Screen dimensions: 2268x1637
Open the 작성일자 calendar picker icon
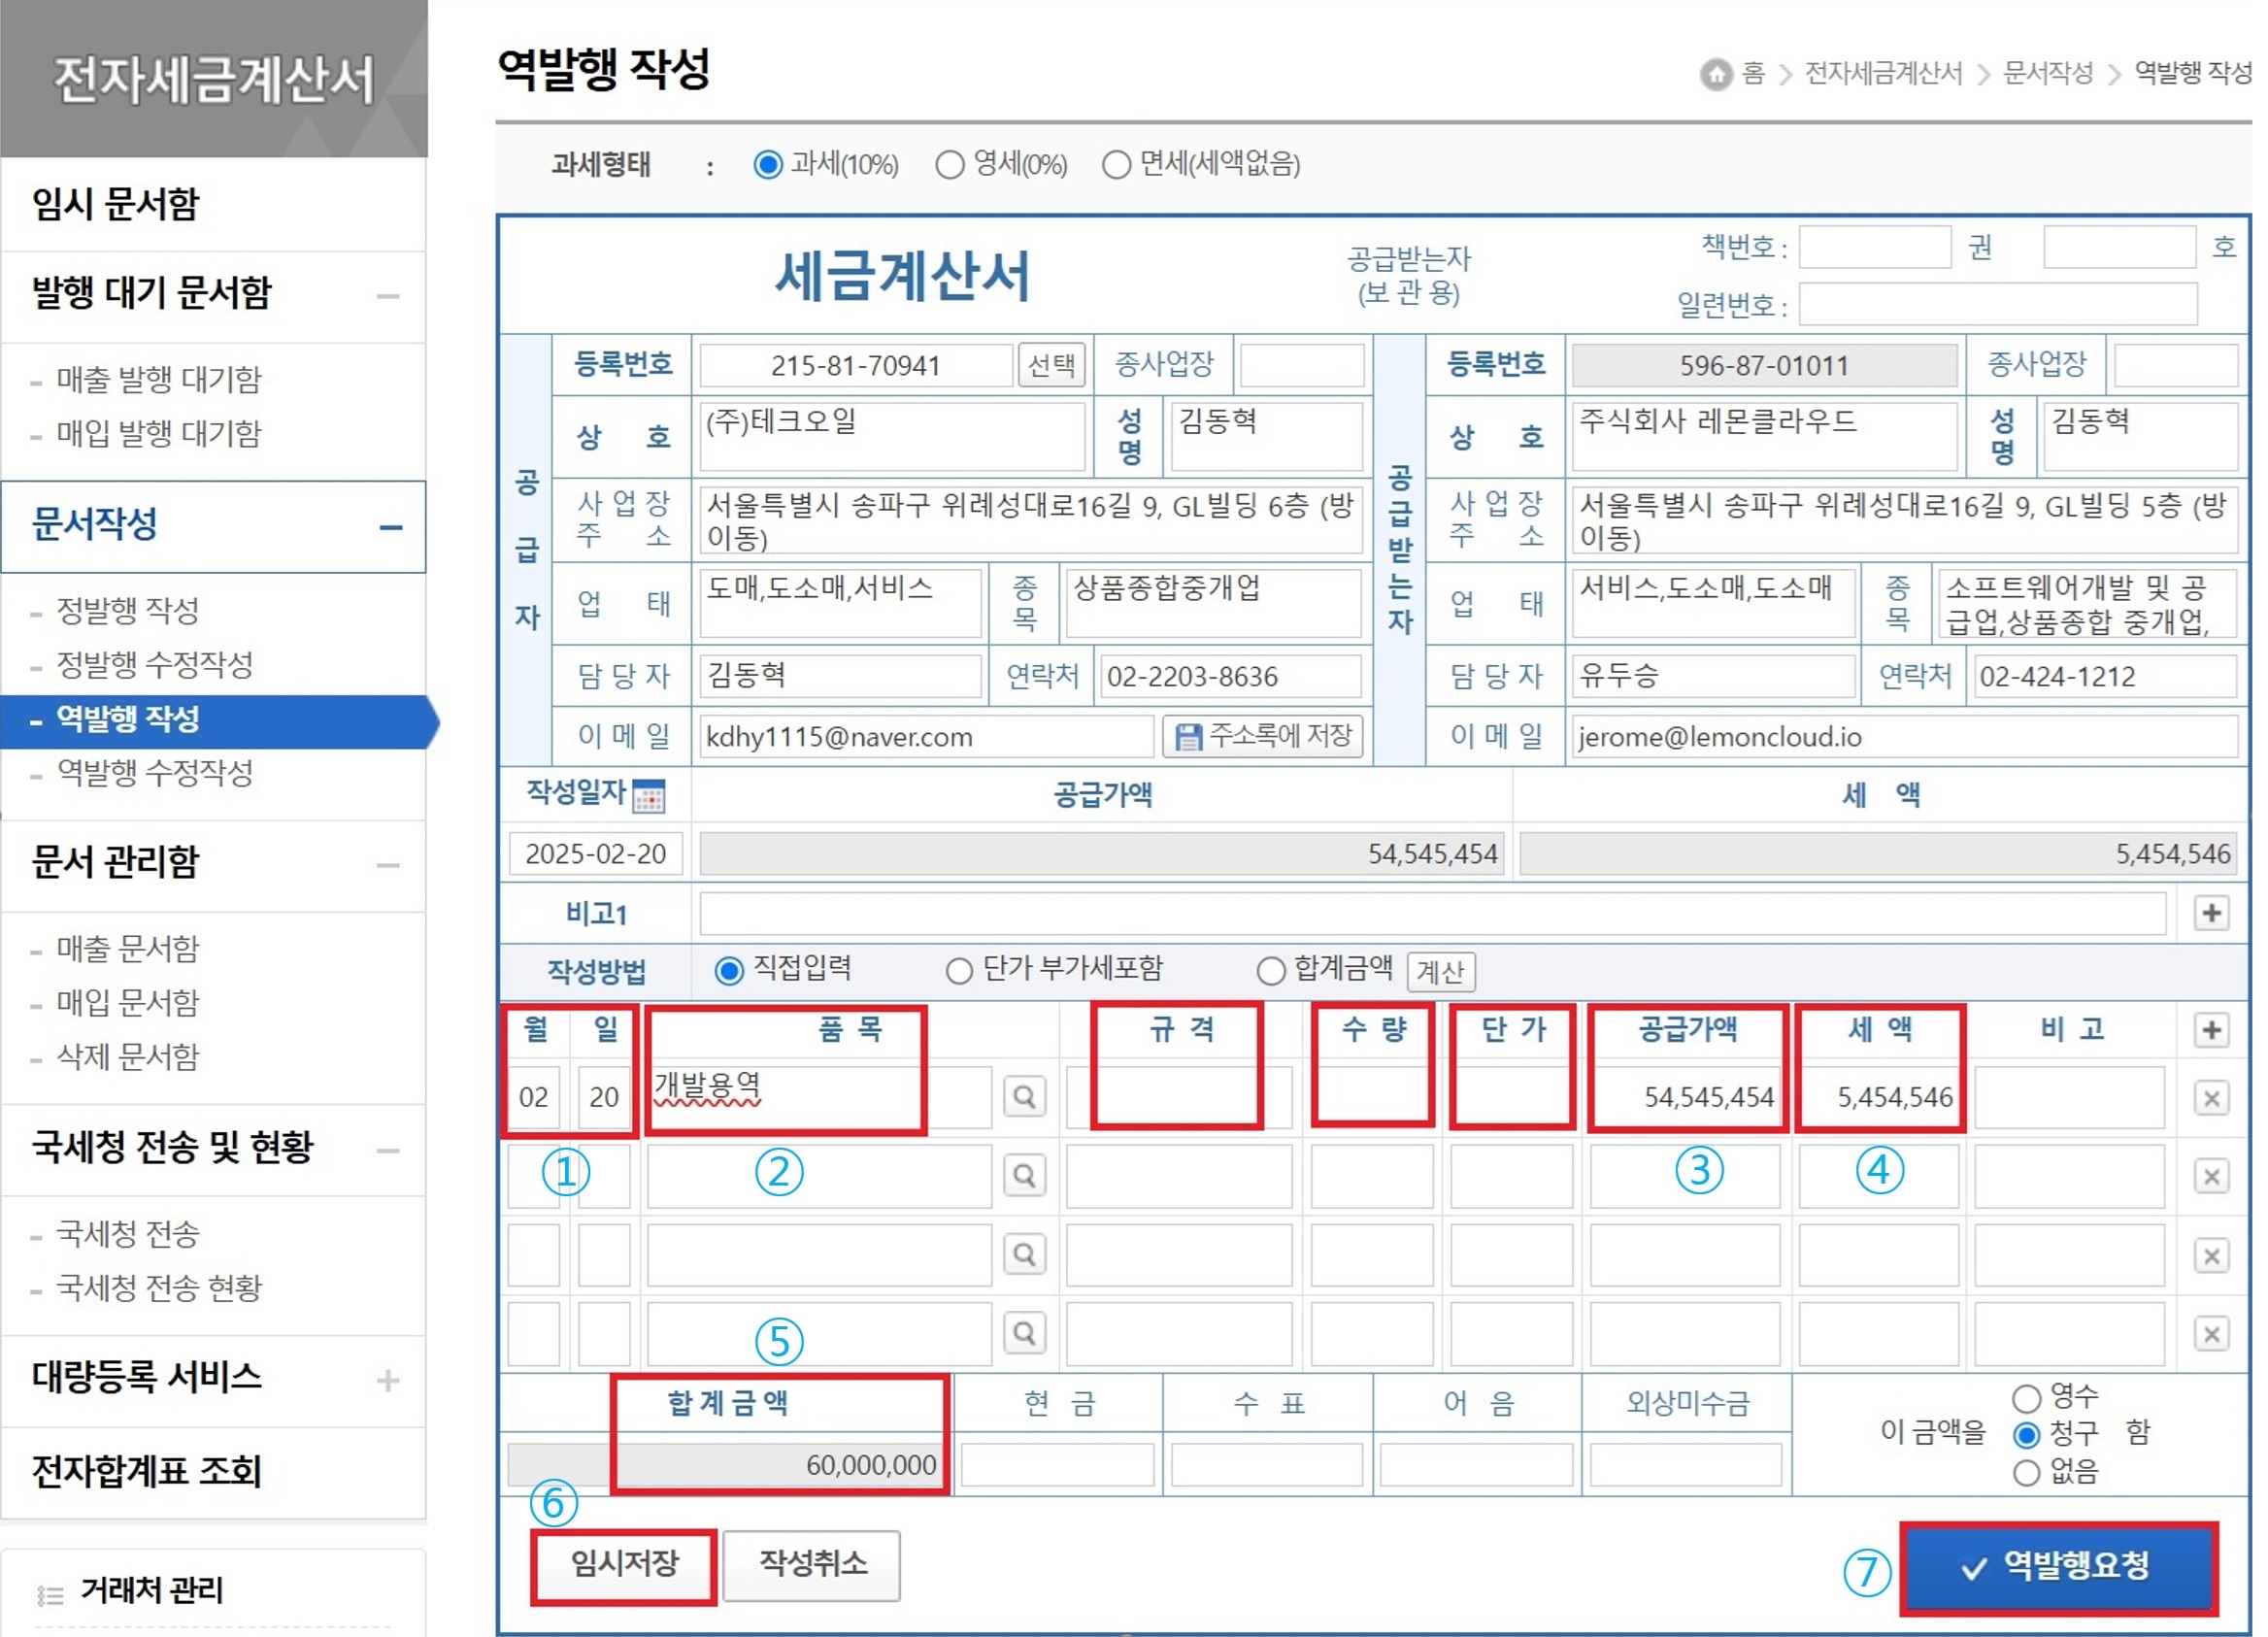[x=649, y=796]
